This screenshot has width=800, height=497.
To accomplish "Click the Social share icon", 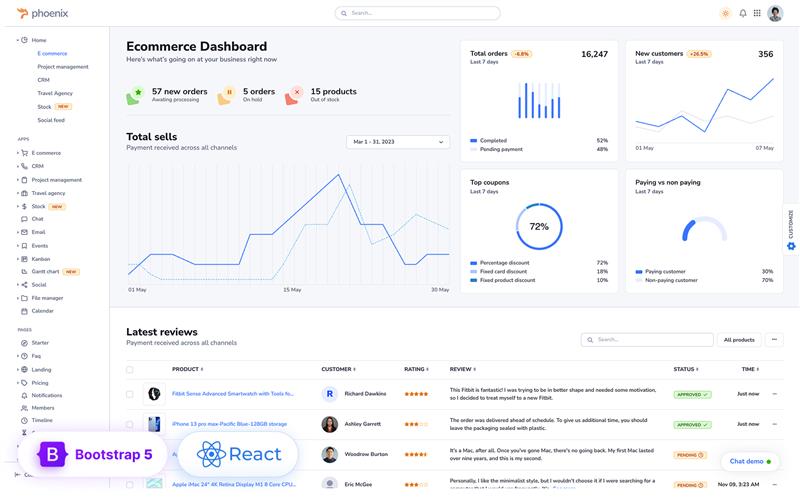I will (24, 285).
